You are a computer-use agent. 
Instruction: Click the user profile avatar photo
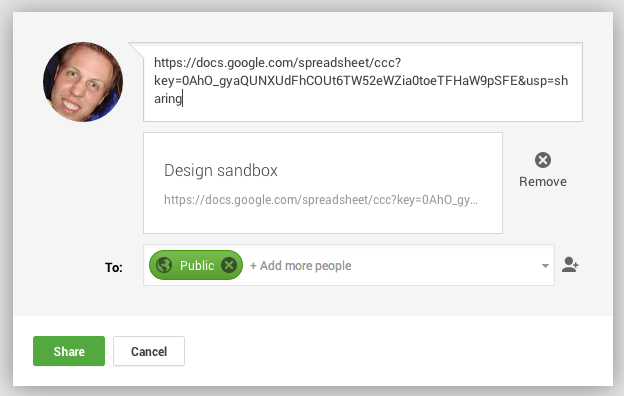[83, 82]
